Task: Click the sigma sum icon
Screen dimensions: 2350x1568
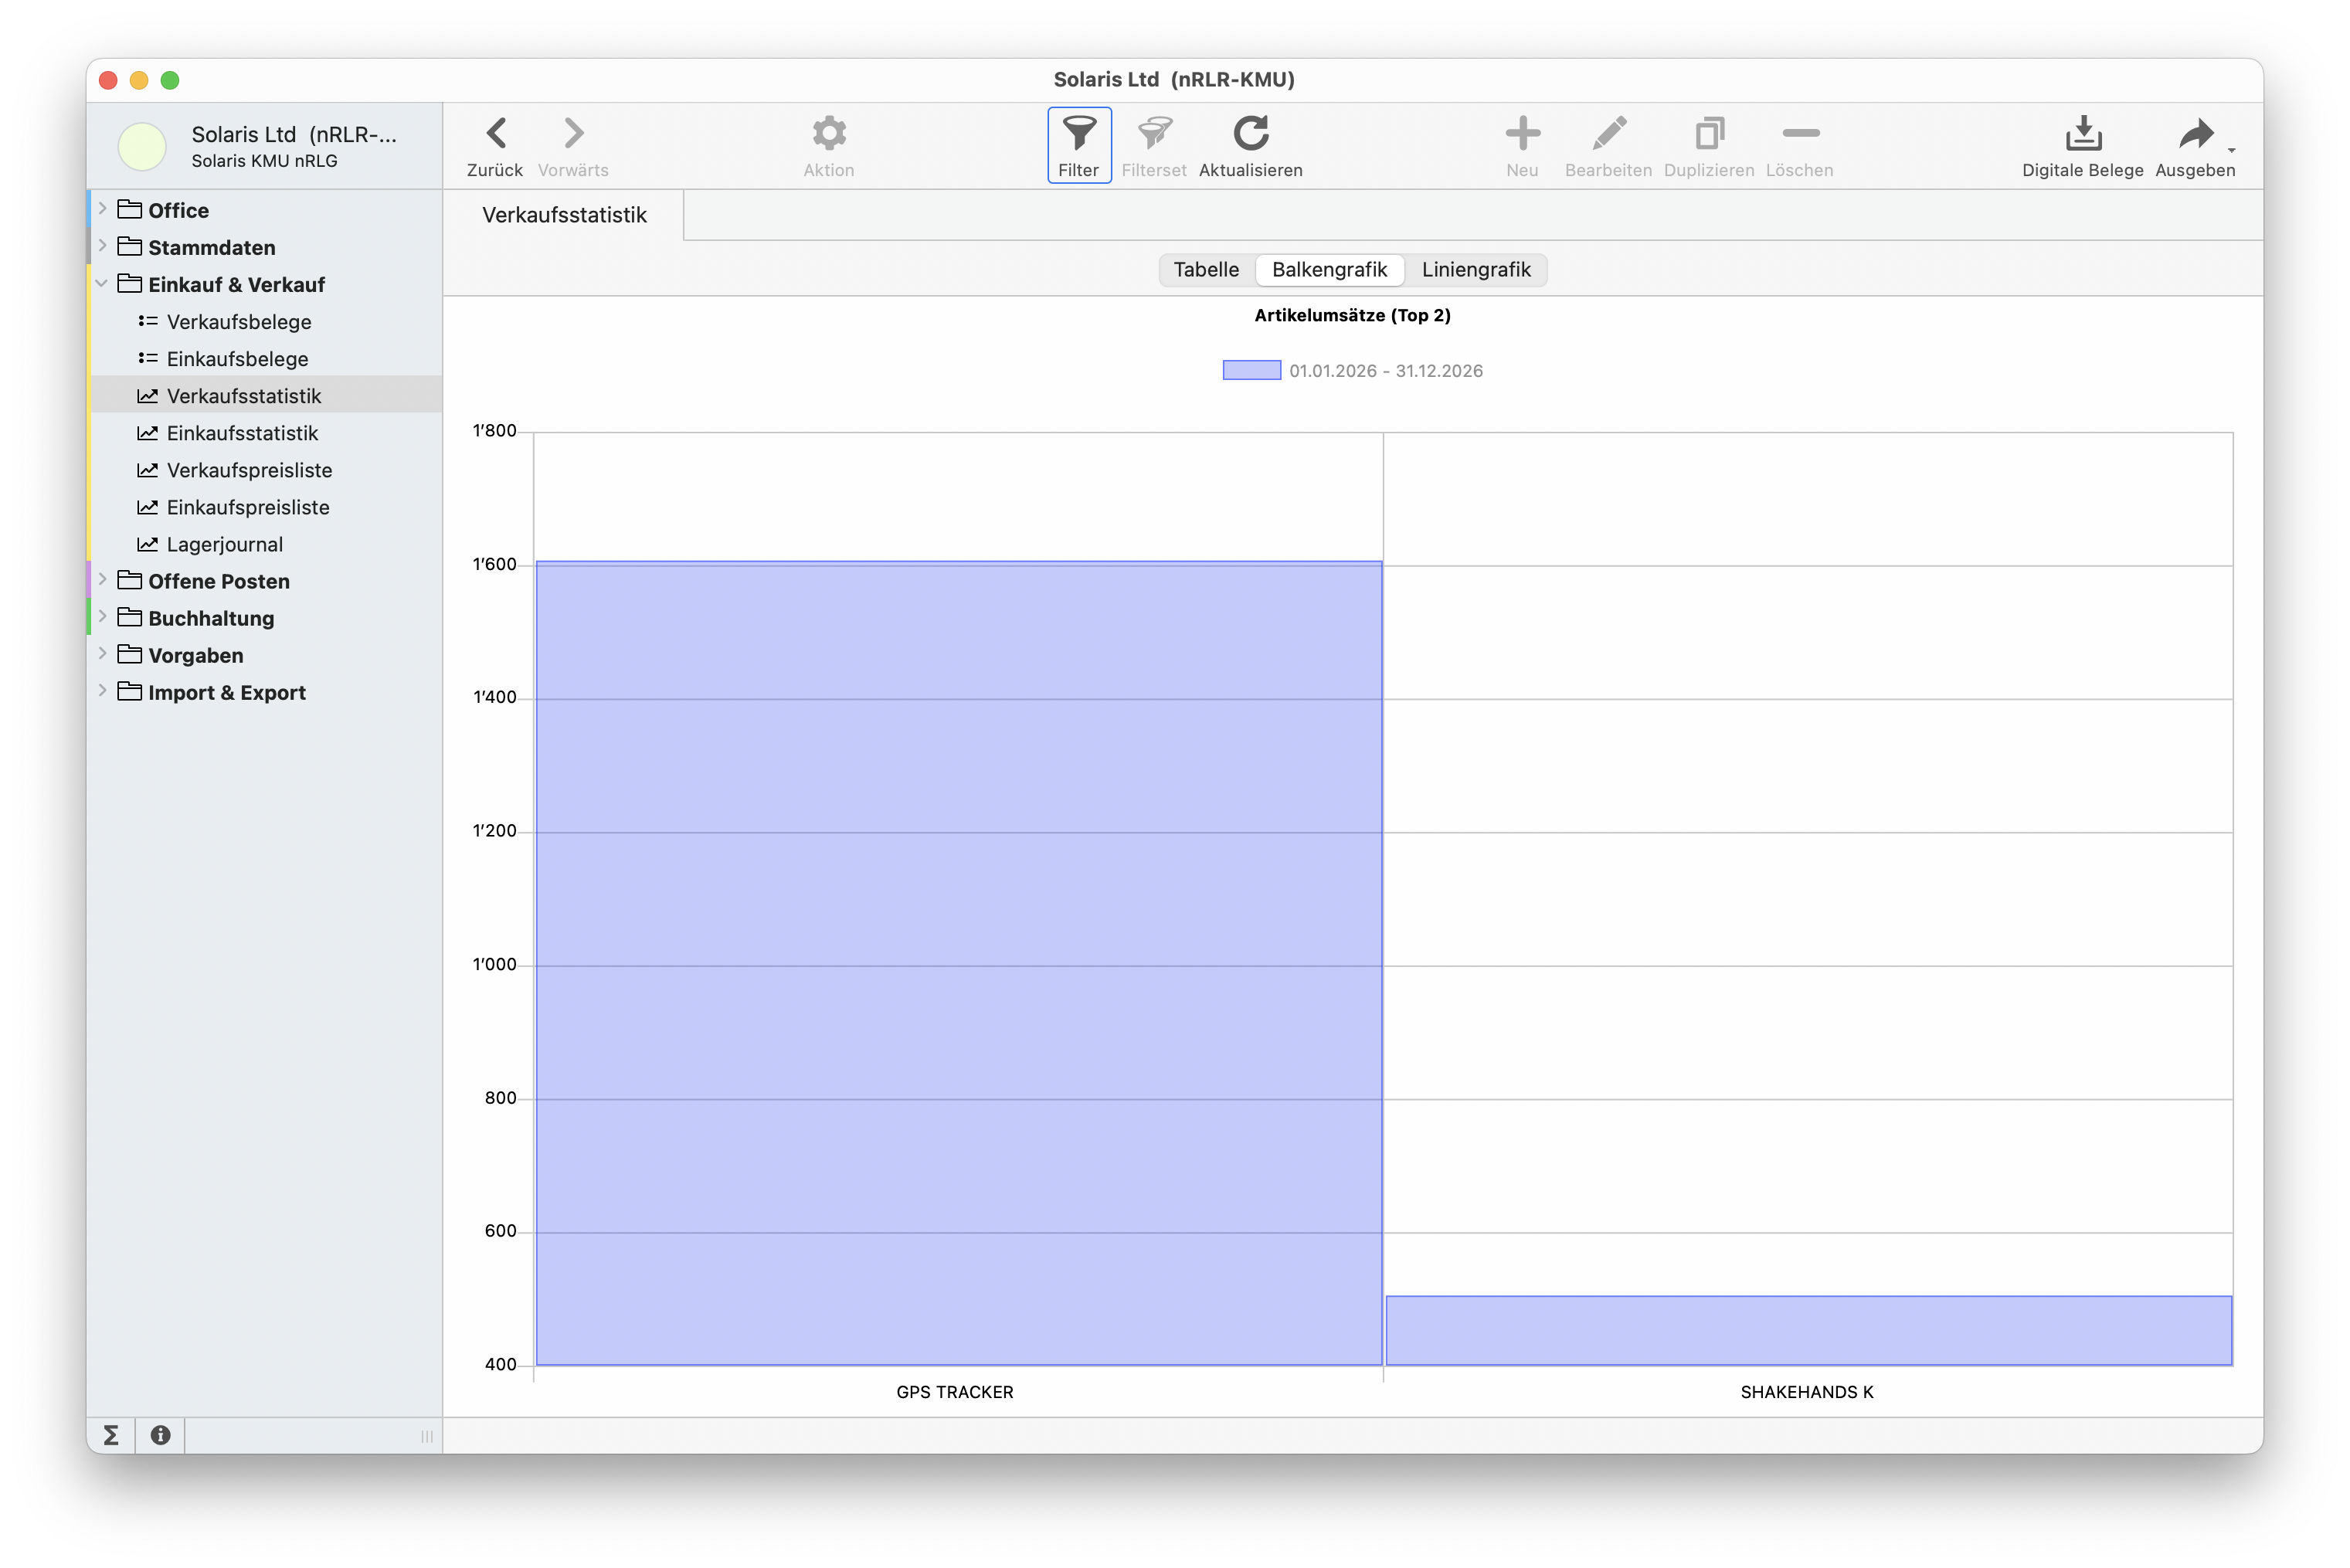Action: click(111, 1436)
